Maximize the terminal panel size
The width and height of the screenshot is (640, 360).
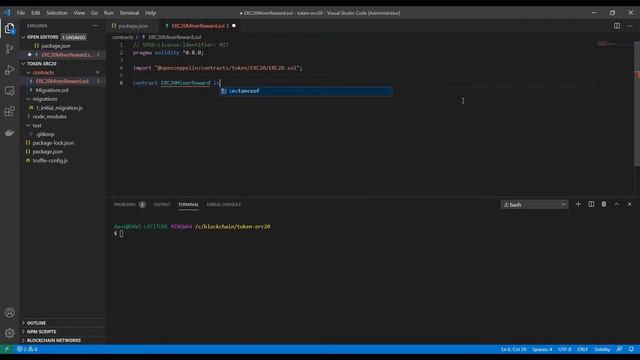click(x=617, y=204)
